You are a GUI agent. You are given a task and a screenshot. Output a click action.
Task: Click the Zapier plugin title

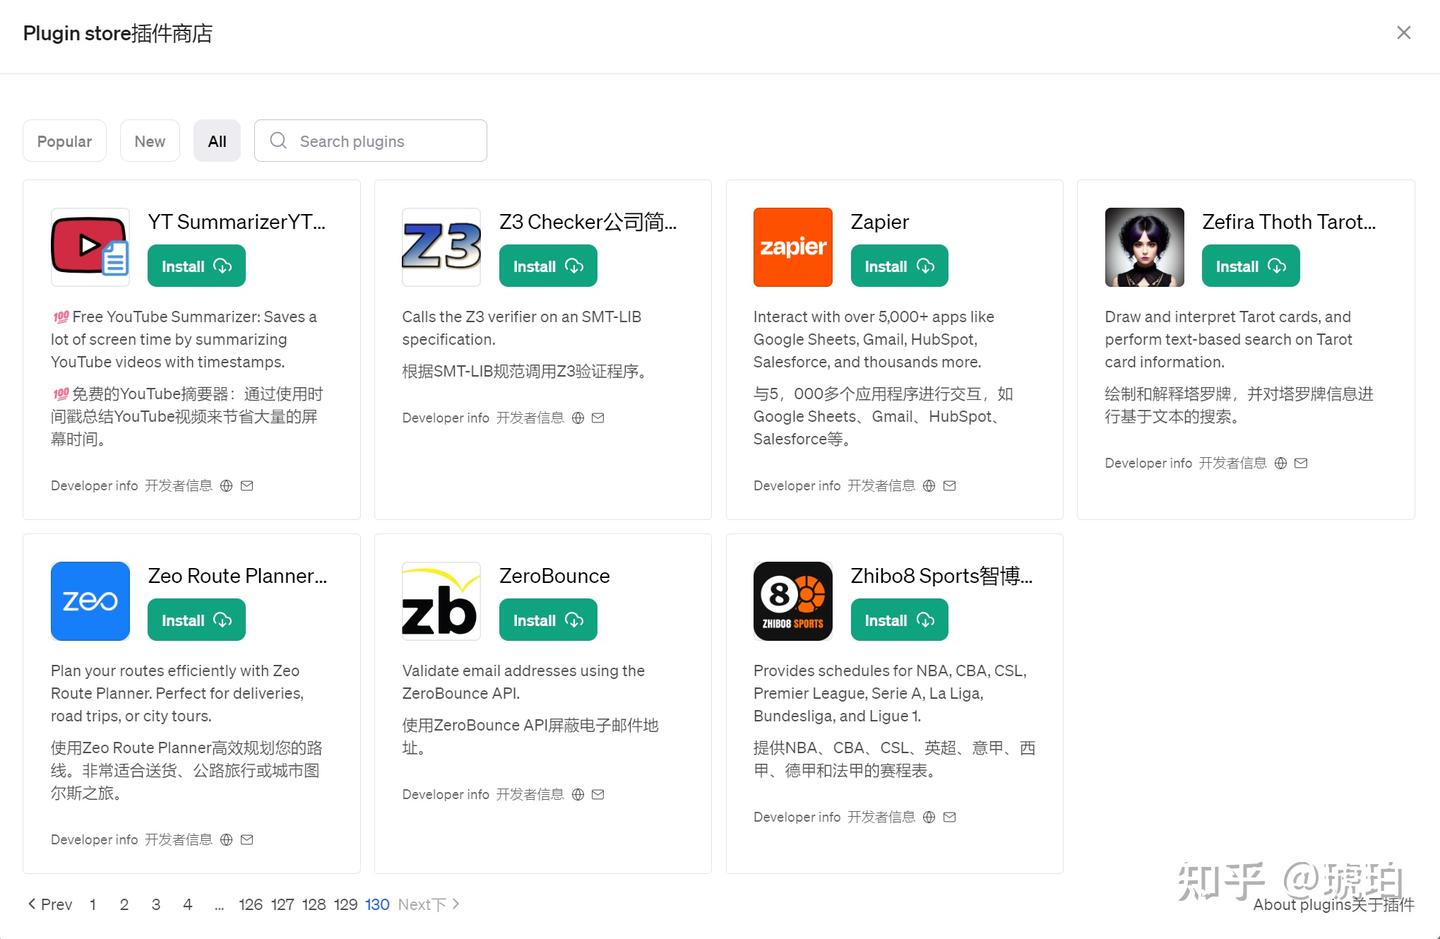coord(880,222)
